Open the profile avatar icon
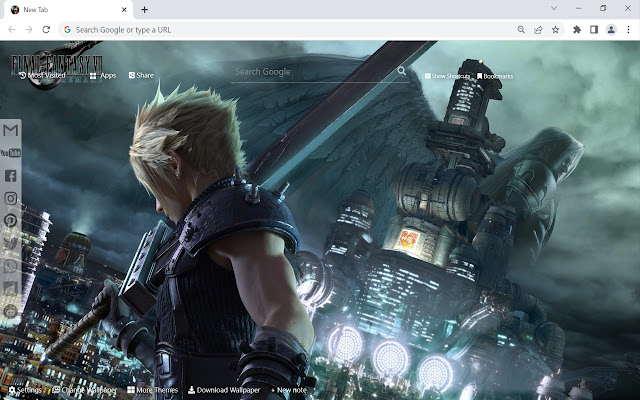Viewport: 640px width, 400px height. [x=611, y=29]
